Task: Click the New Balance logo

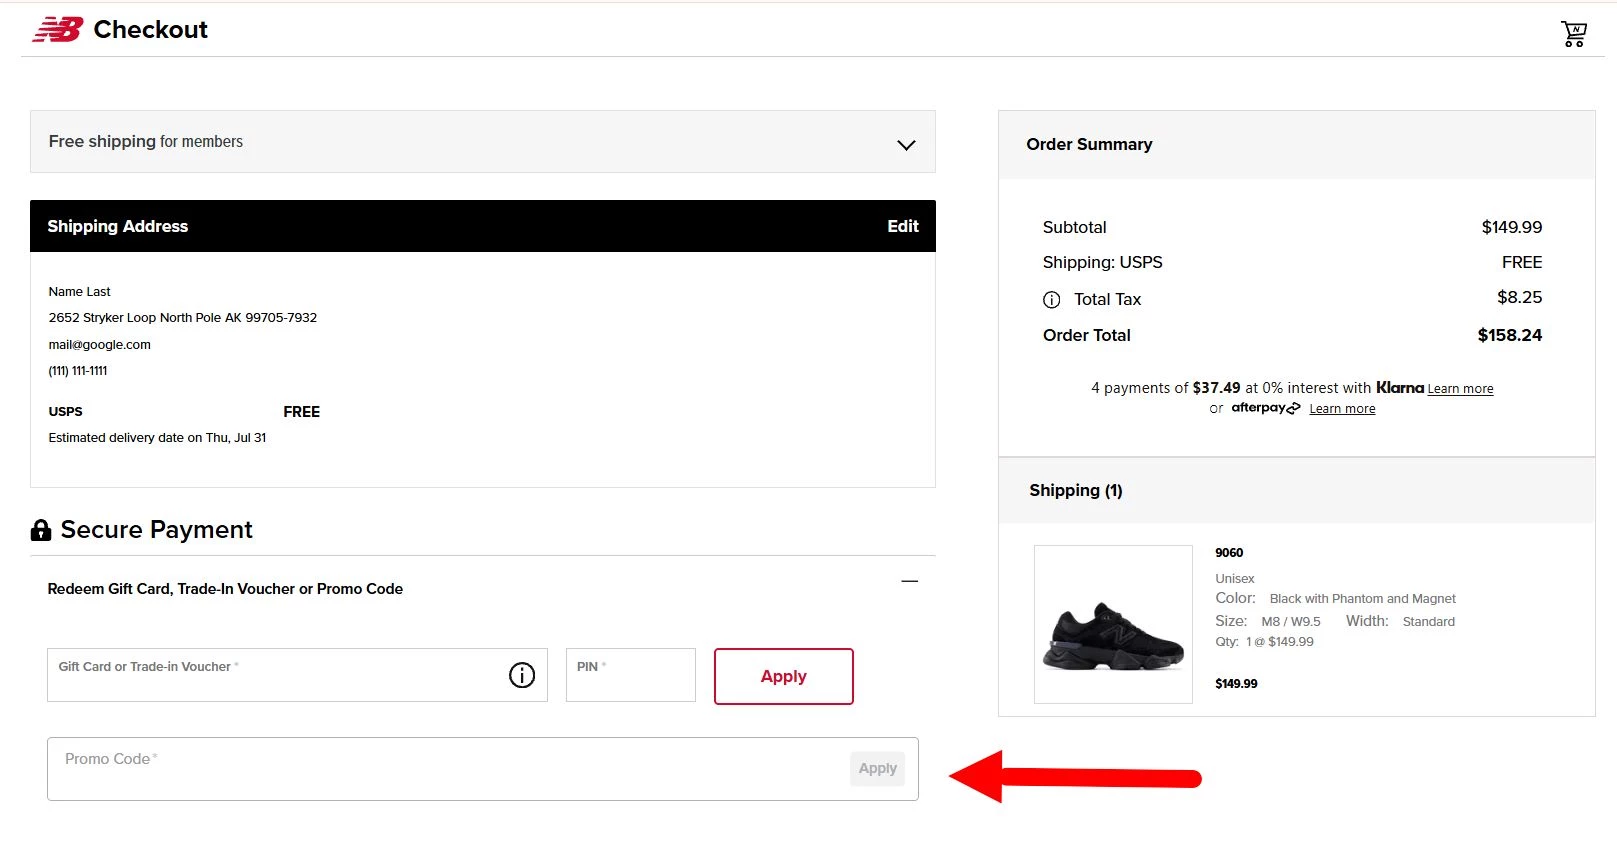Action: click(57, 30)
